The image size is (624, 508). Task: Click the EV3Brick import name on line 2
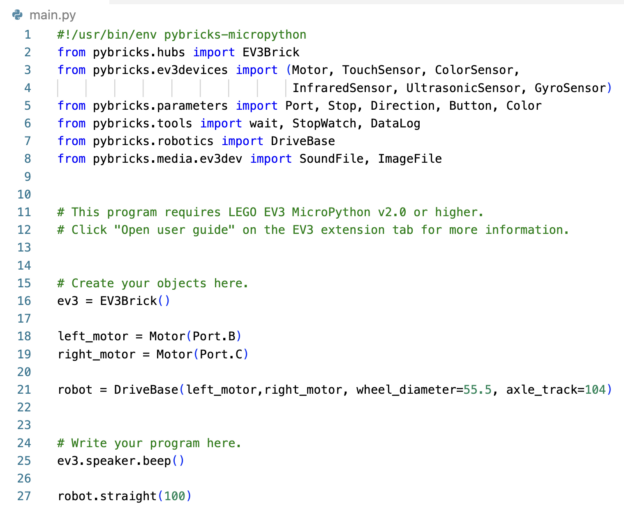[x=267, y=52]
